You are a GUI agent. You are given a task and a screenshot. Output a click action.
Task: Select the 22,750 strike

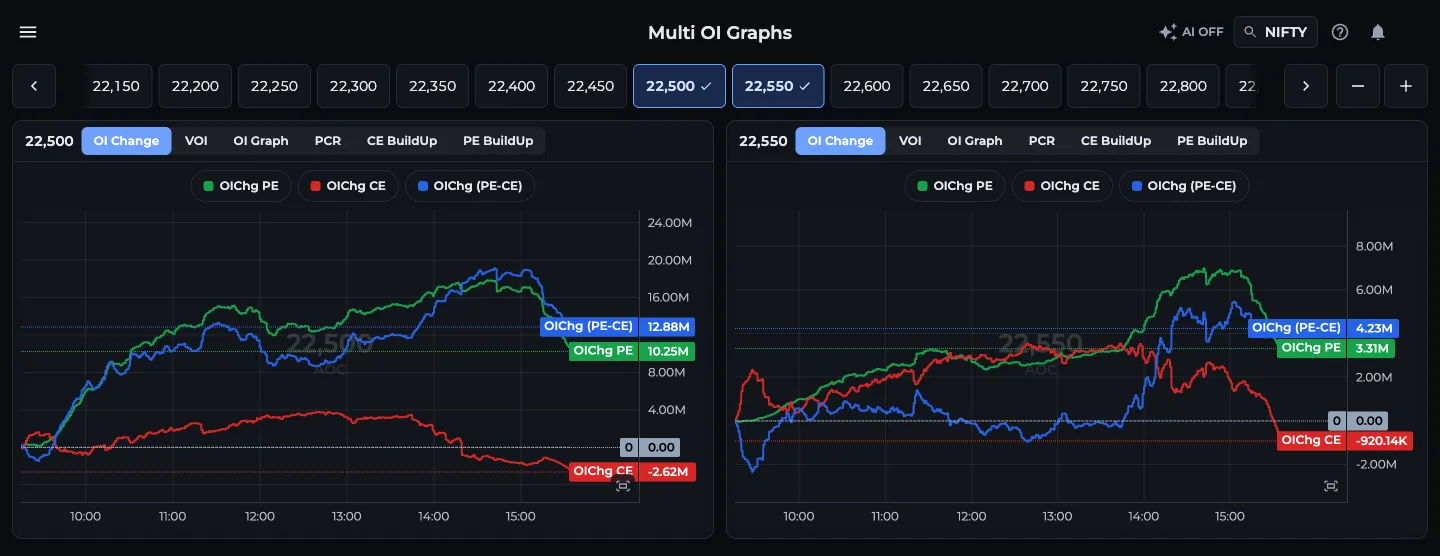pyautogui.click(x=1104, y=86)
